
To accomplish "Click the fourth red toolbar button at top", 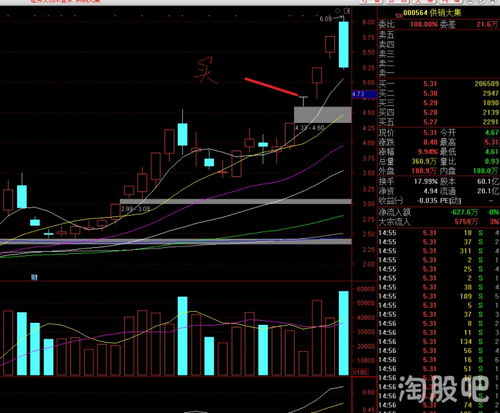I will 452,1.
